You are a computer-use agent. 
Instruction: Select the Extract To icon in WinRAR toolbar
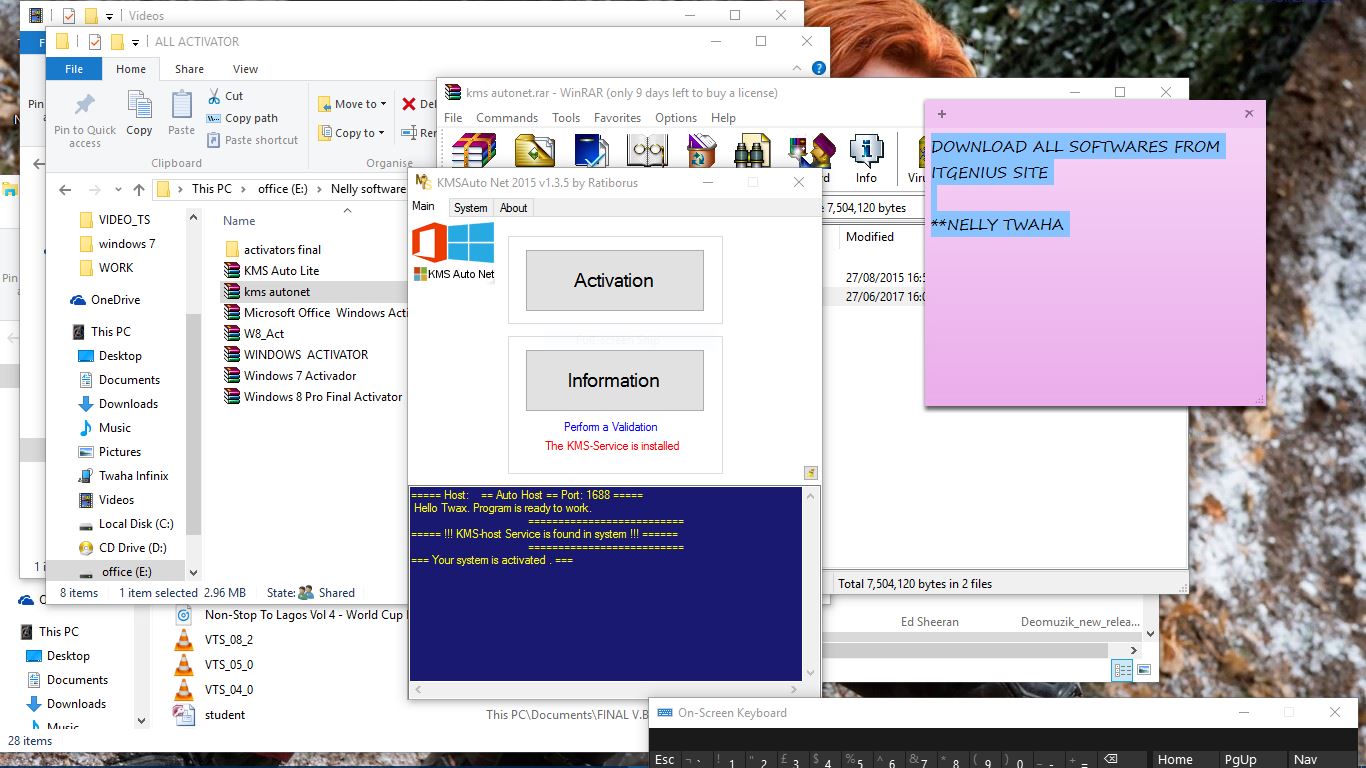coord(533,150)
